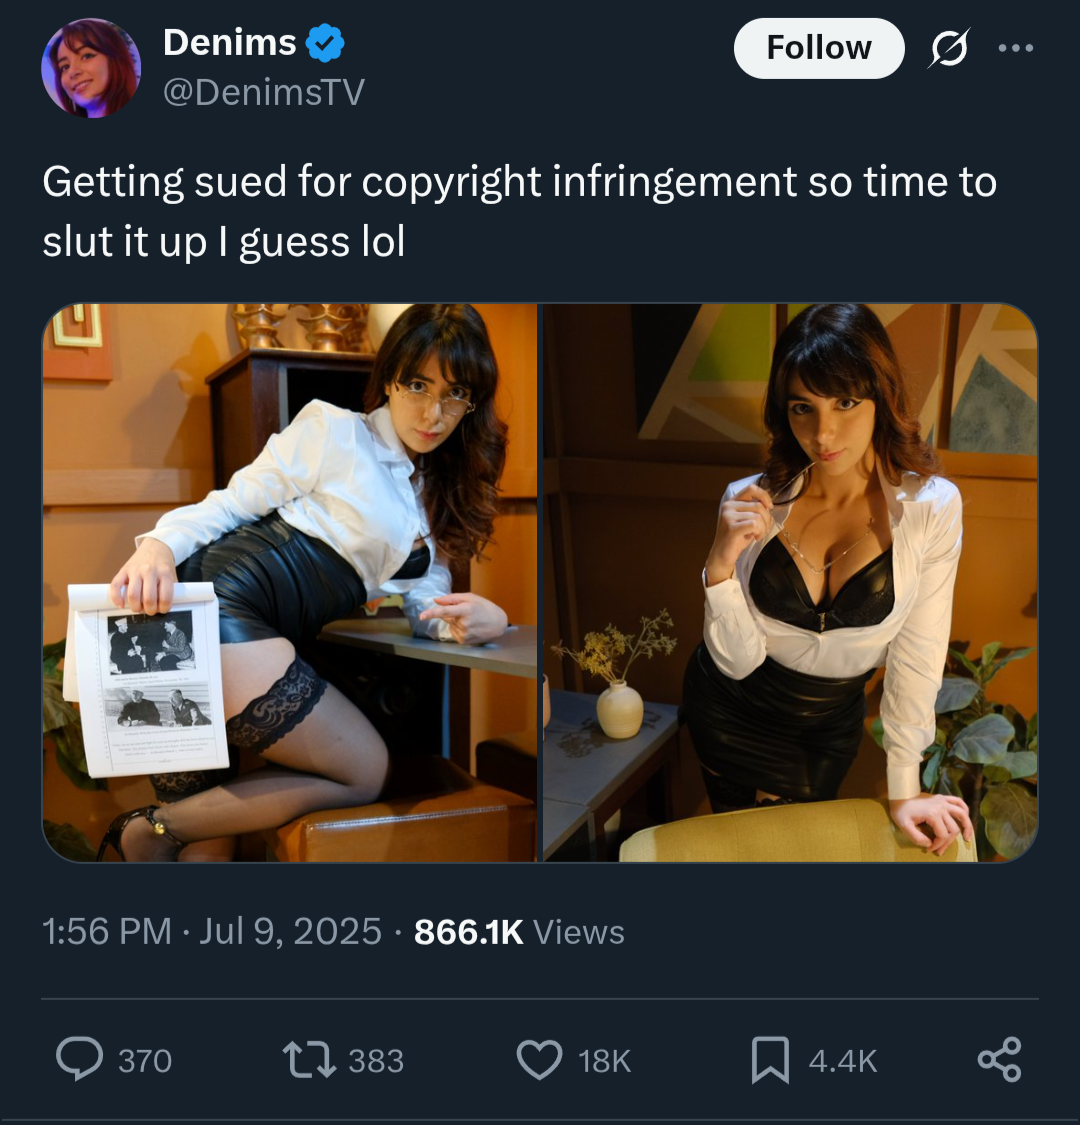Open the three-dot more options menu
This screenshot has width=1080, height=1125.
tap(1016, 48)
